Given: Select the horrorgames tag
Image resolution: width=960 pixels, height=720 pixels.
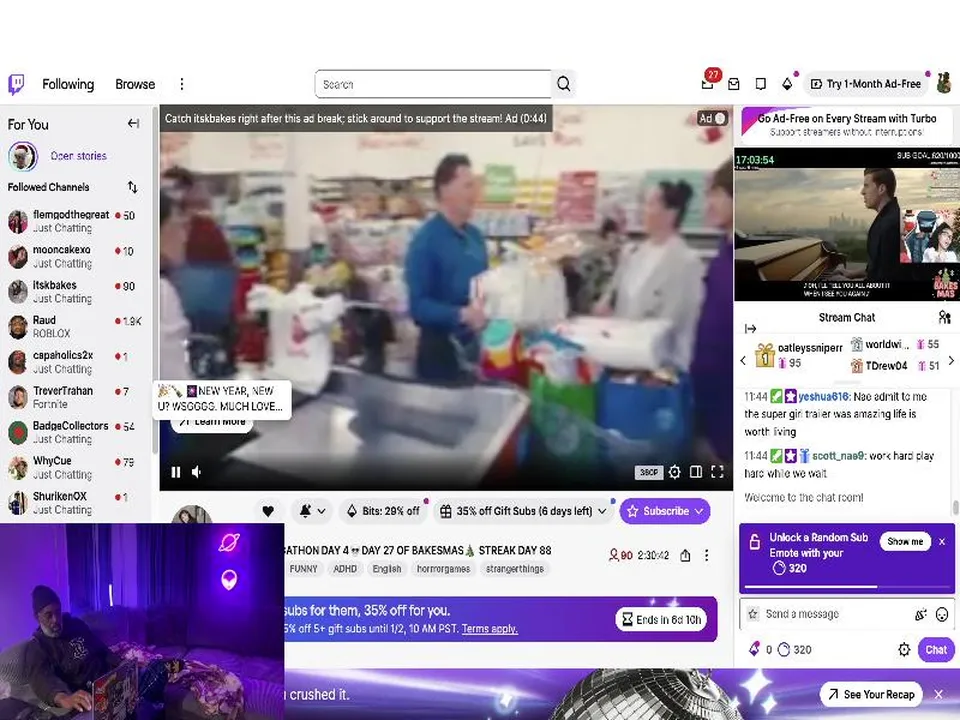Looking at the screenshot, I should pos(443,569).
